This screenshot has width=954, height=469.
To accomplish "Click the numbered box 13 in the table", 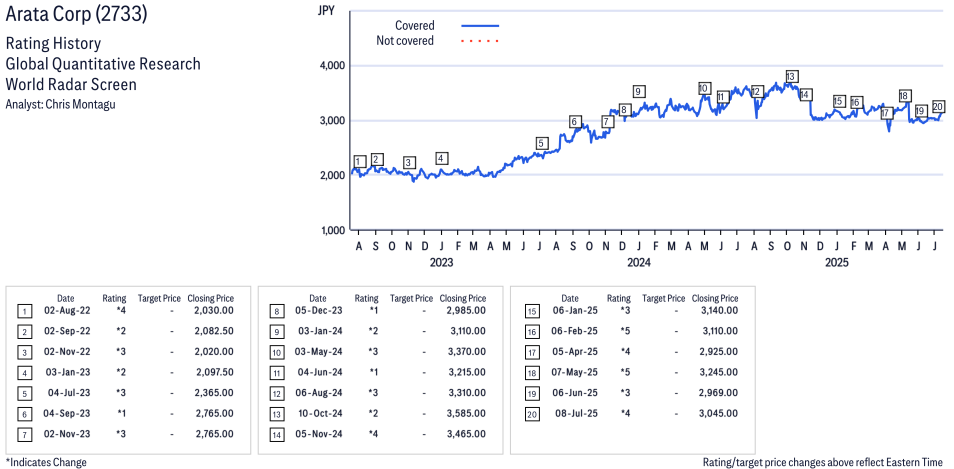I will click(276, 414).
